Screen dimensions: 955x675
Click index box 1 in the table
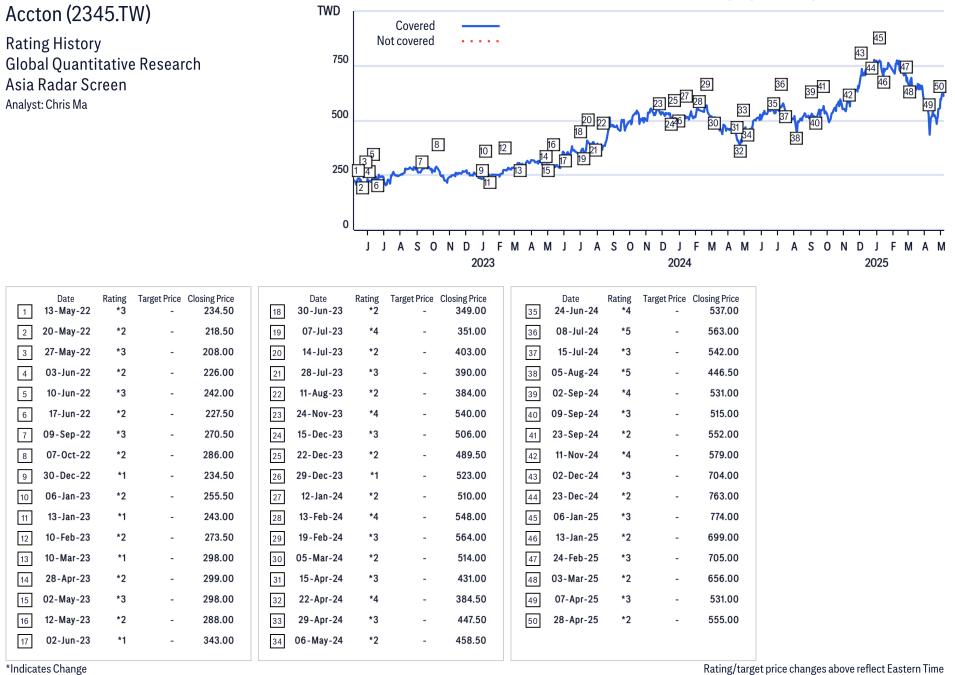click(24, 312)
